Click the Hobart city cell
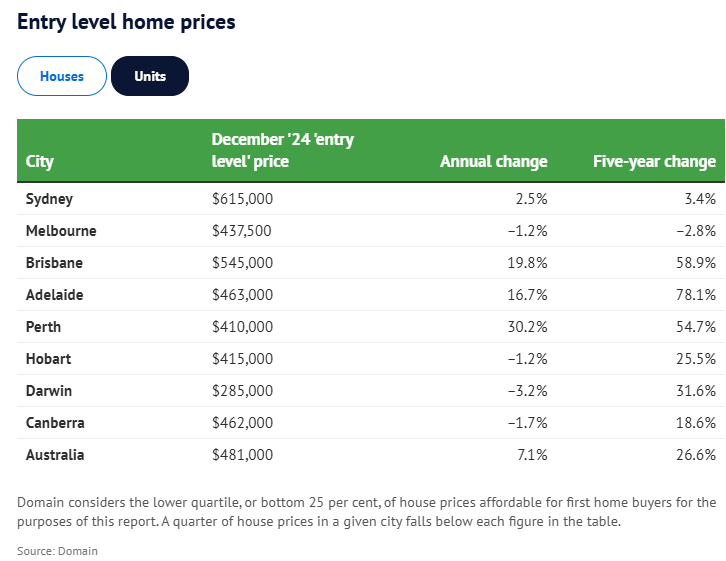The image size is (726, 561). click(48, 359)
